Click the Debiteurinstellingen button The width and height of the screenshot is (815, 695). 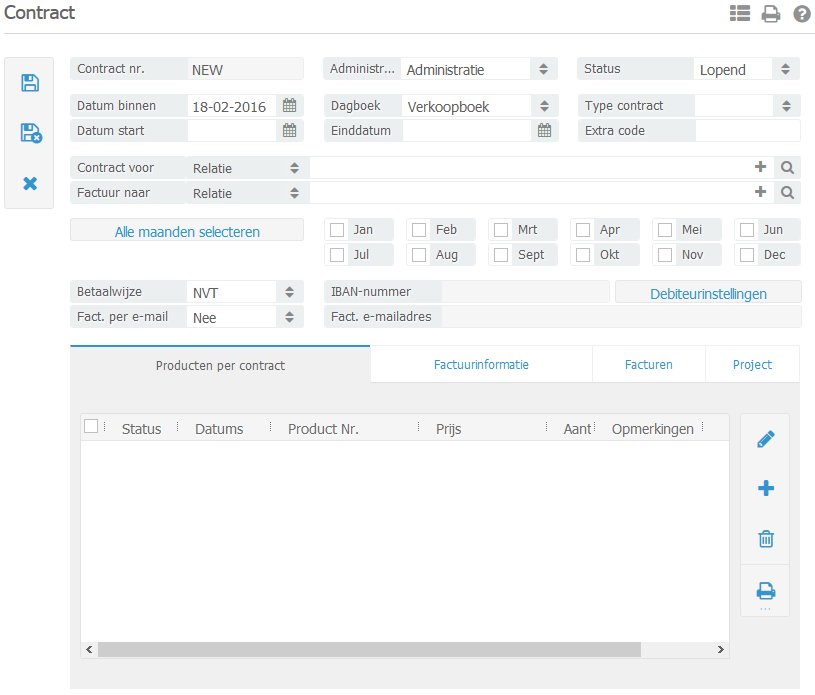(x=708, y=293)
